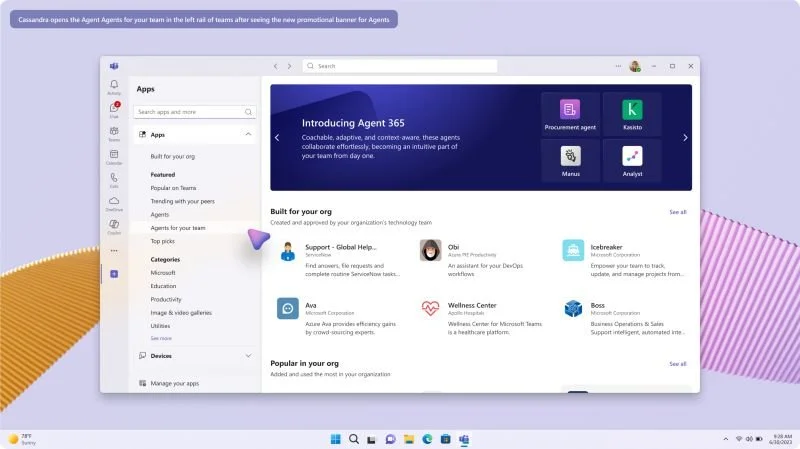This screenshot has height=449, width=800.
Task: Click the Teams logo at top left
Action: 114,66
